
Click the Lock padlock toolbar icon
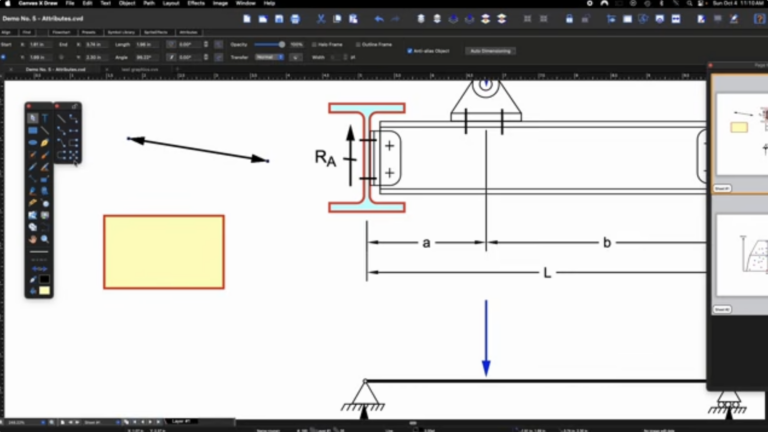pyautogui.click(x=569, y=19)
